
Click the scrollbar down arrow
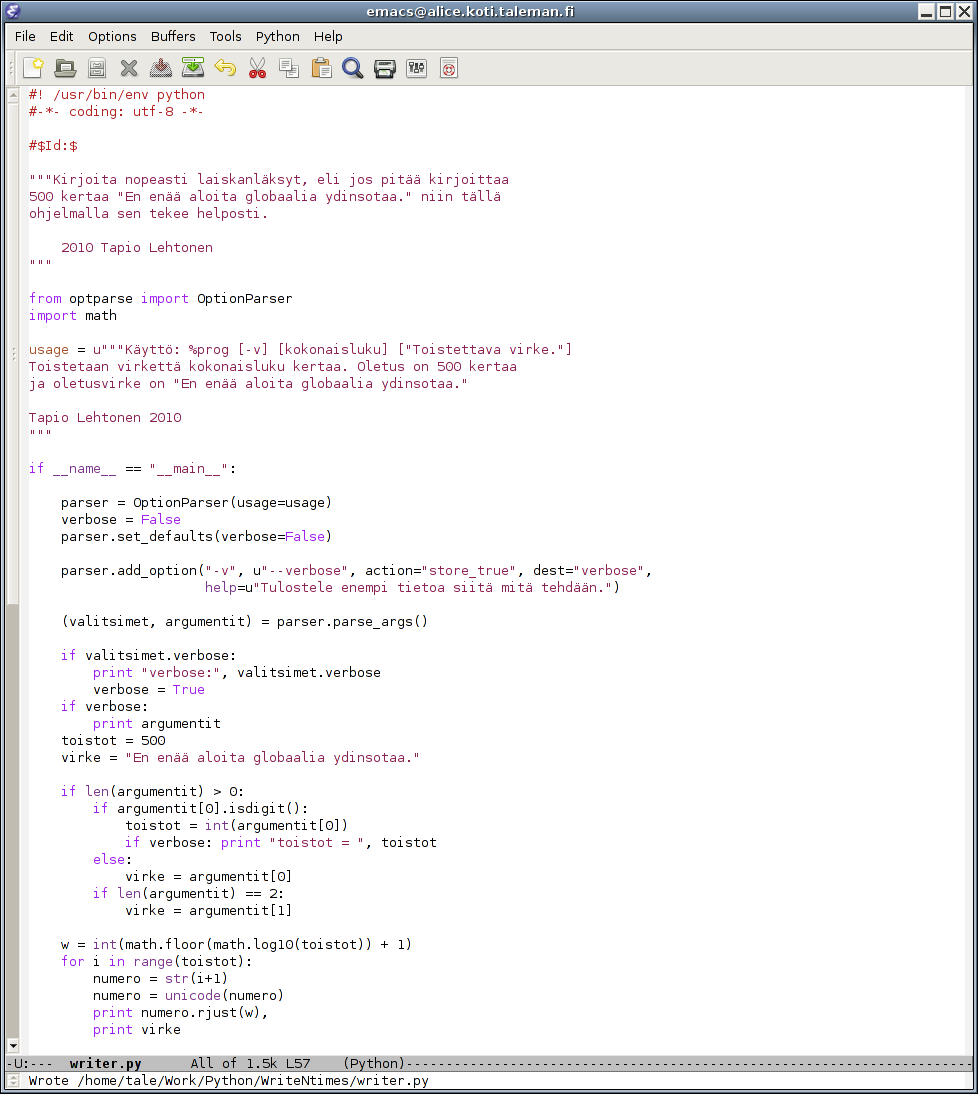point(13,1046)
